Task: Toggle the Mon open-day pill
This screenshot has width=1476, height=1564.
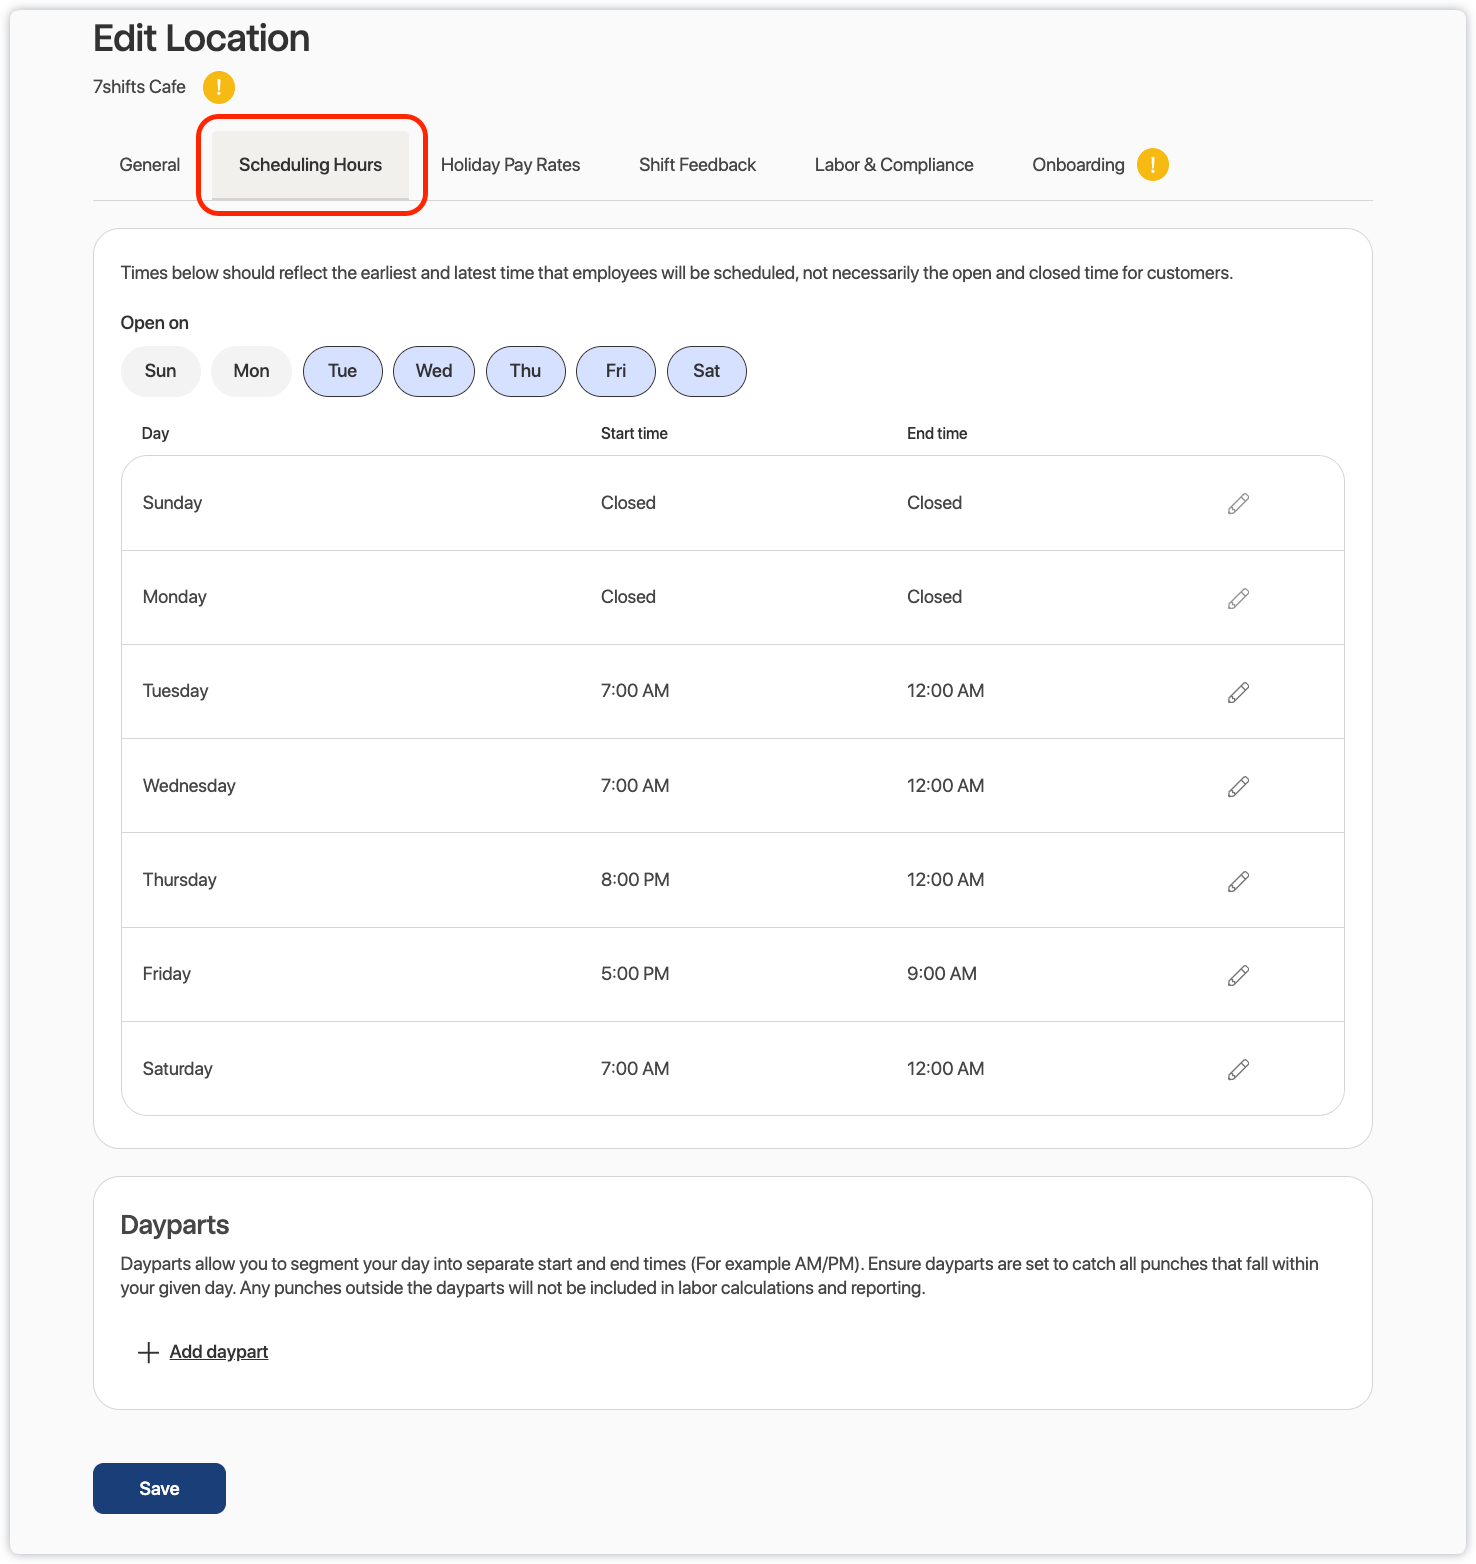Action: point(251,371)
